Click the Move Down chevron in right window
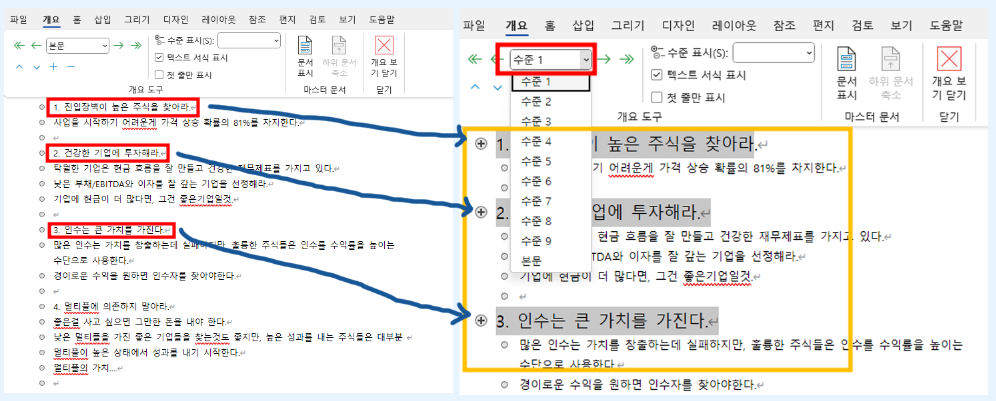996x401 pixels. (498, 86)
